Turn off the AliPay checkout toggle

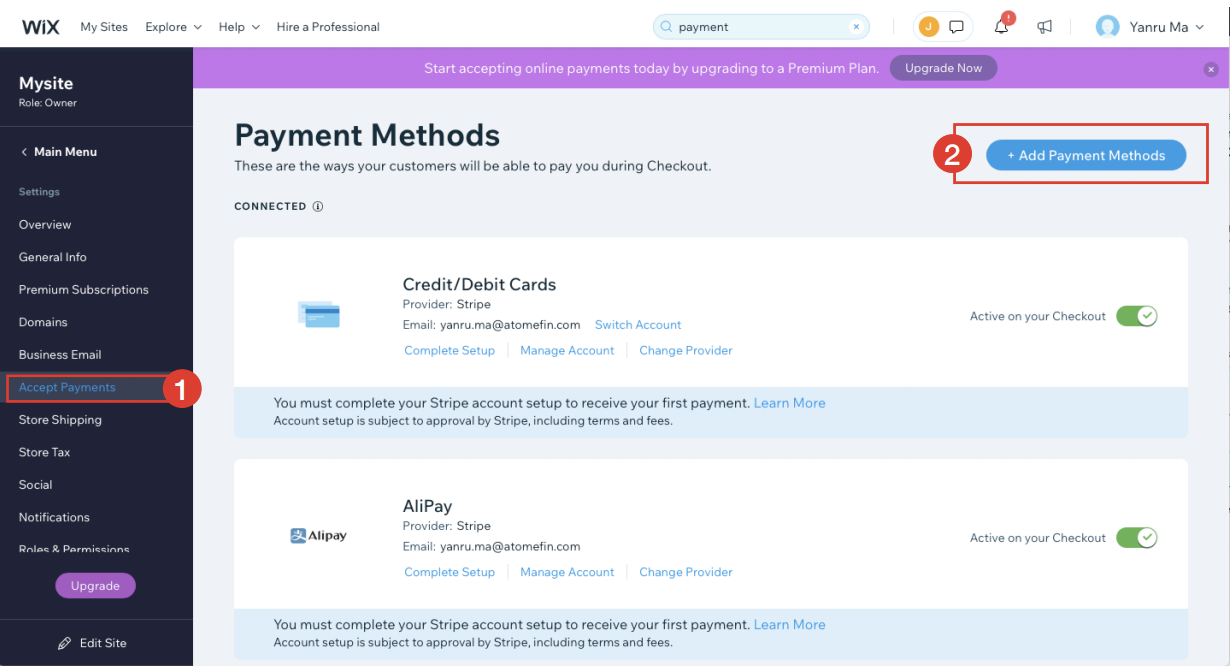[1137, 537]
